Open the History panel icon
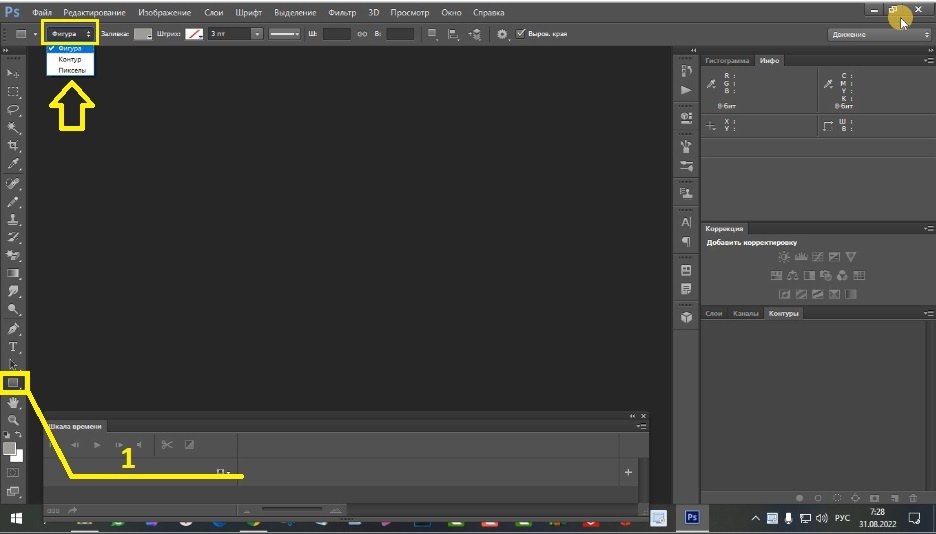Image resolution: width=936 pixels, height=534 pixels. [x=686, y=70]
